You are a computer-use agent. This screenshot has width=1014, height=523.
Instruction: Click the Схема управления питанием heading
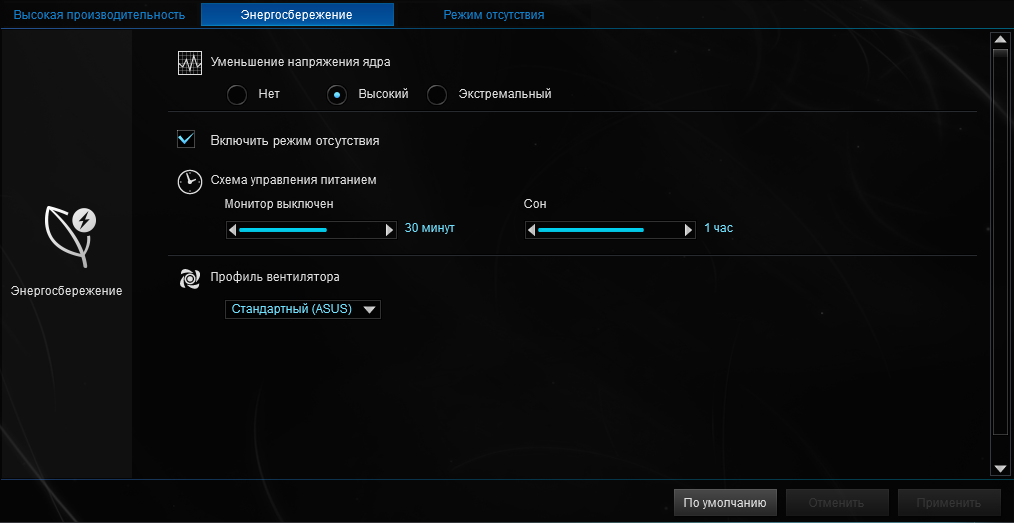tap(294, 180)
